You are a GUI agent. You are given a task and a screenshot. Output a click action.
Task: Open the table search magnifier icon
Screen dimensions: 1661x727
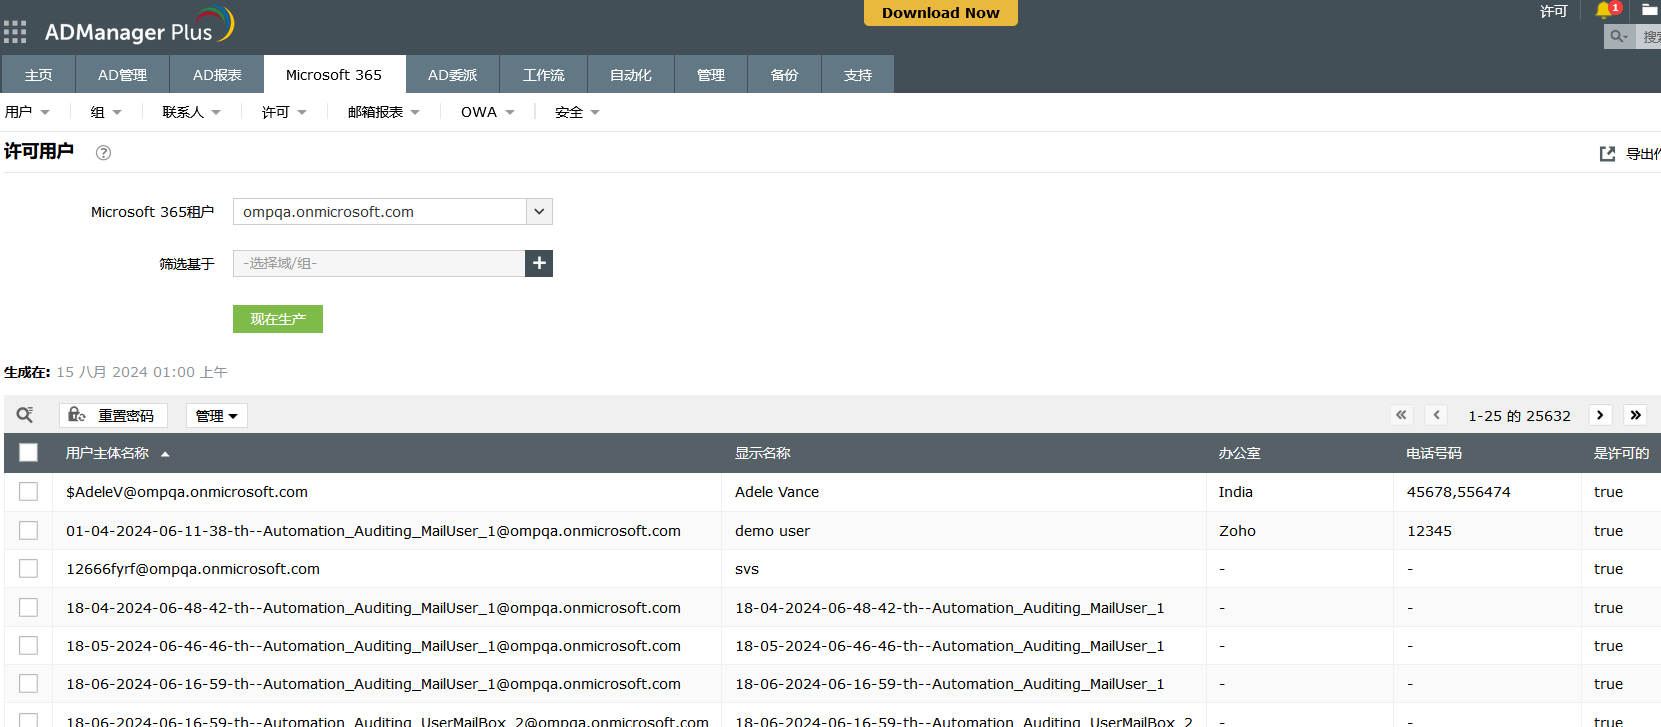point(25,415)
